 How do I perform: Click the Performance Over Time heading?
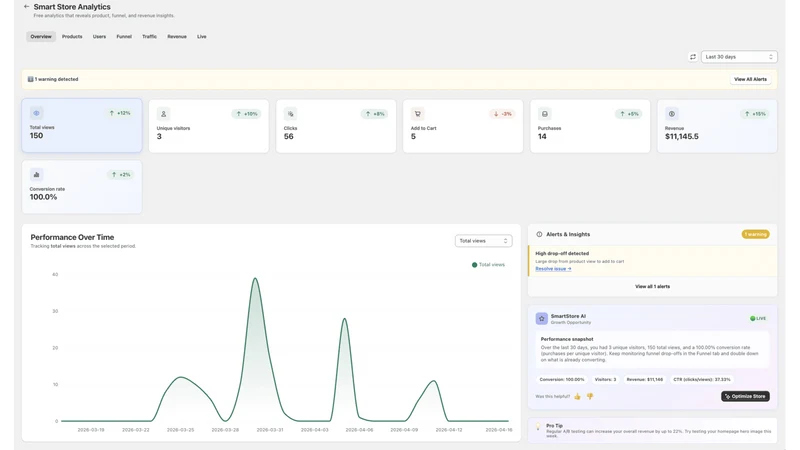(x=72, y=237)
